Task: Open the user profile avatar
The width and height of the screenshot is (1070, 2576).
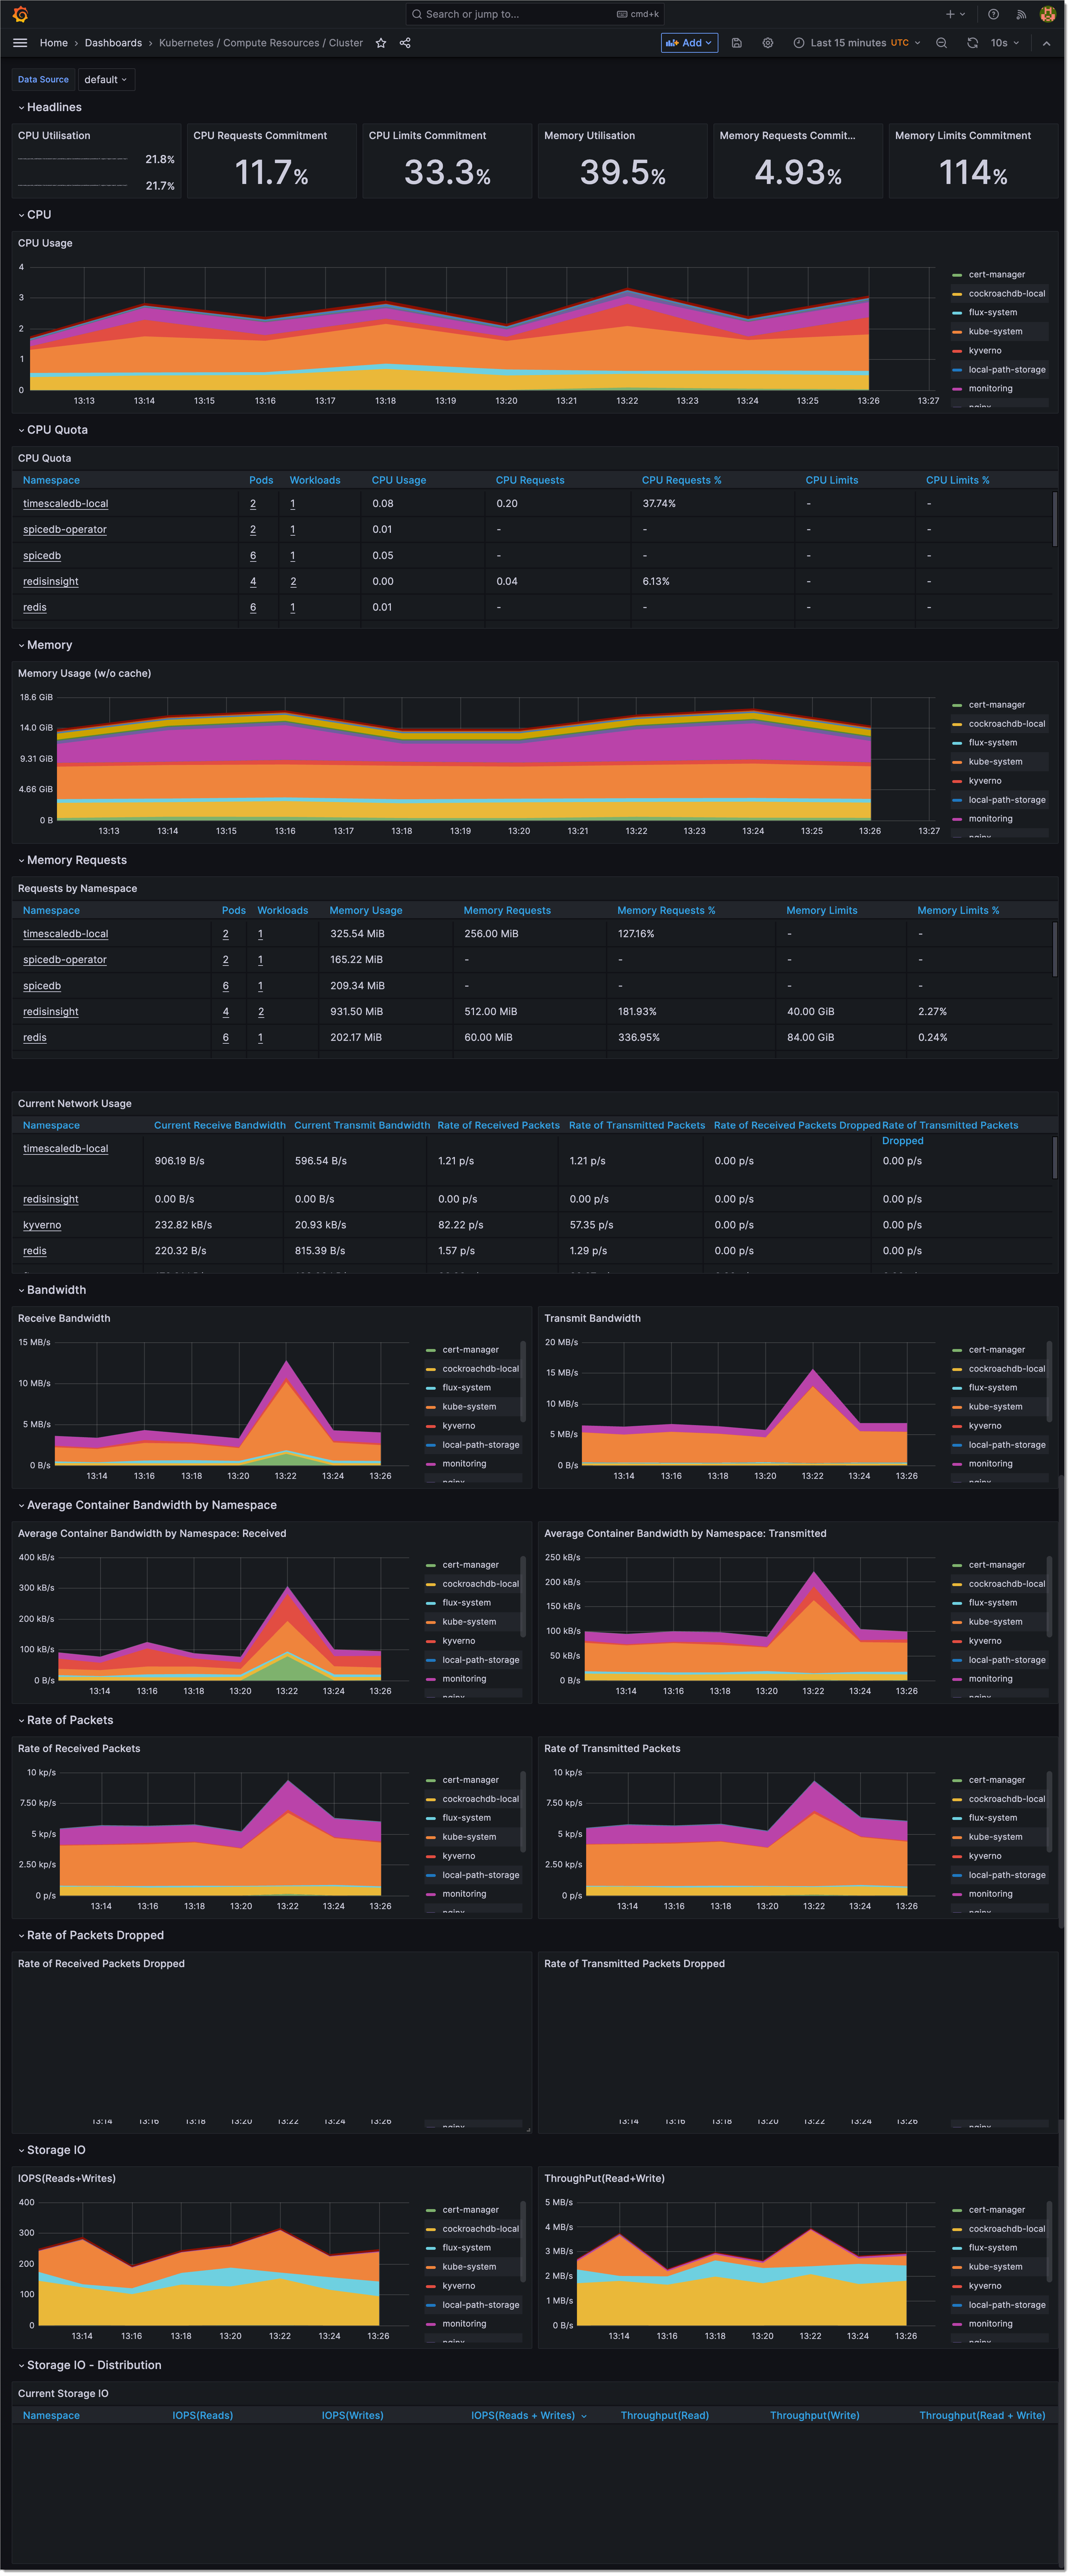Action: (x=1048, y=14)
